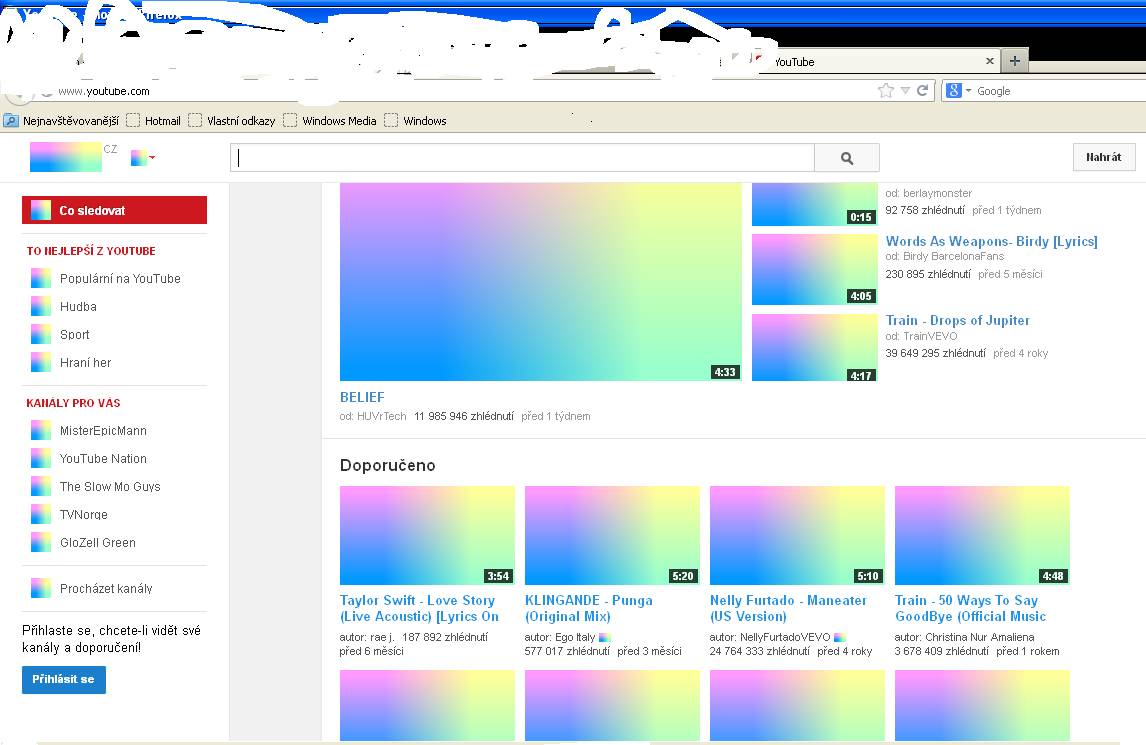Open Train - Drops of Jupiter video
Image resolution: width=1146 pixels, height=745 pixels.
pyautogui.click(x=957, y=320)
